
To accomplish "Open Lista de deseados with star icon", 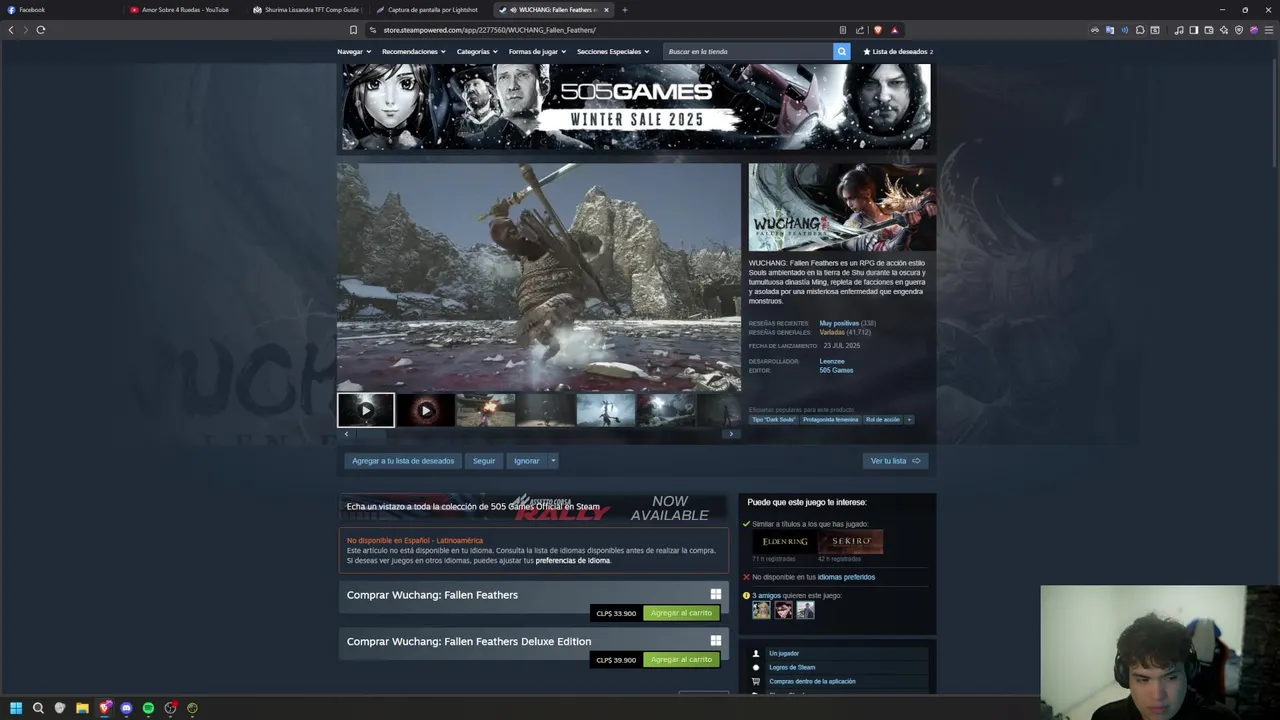I will point(898,51).
